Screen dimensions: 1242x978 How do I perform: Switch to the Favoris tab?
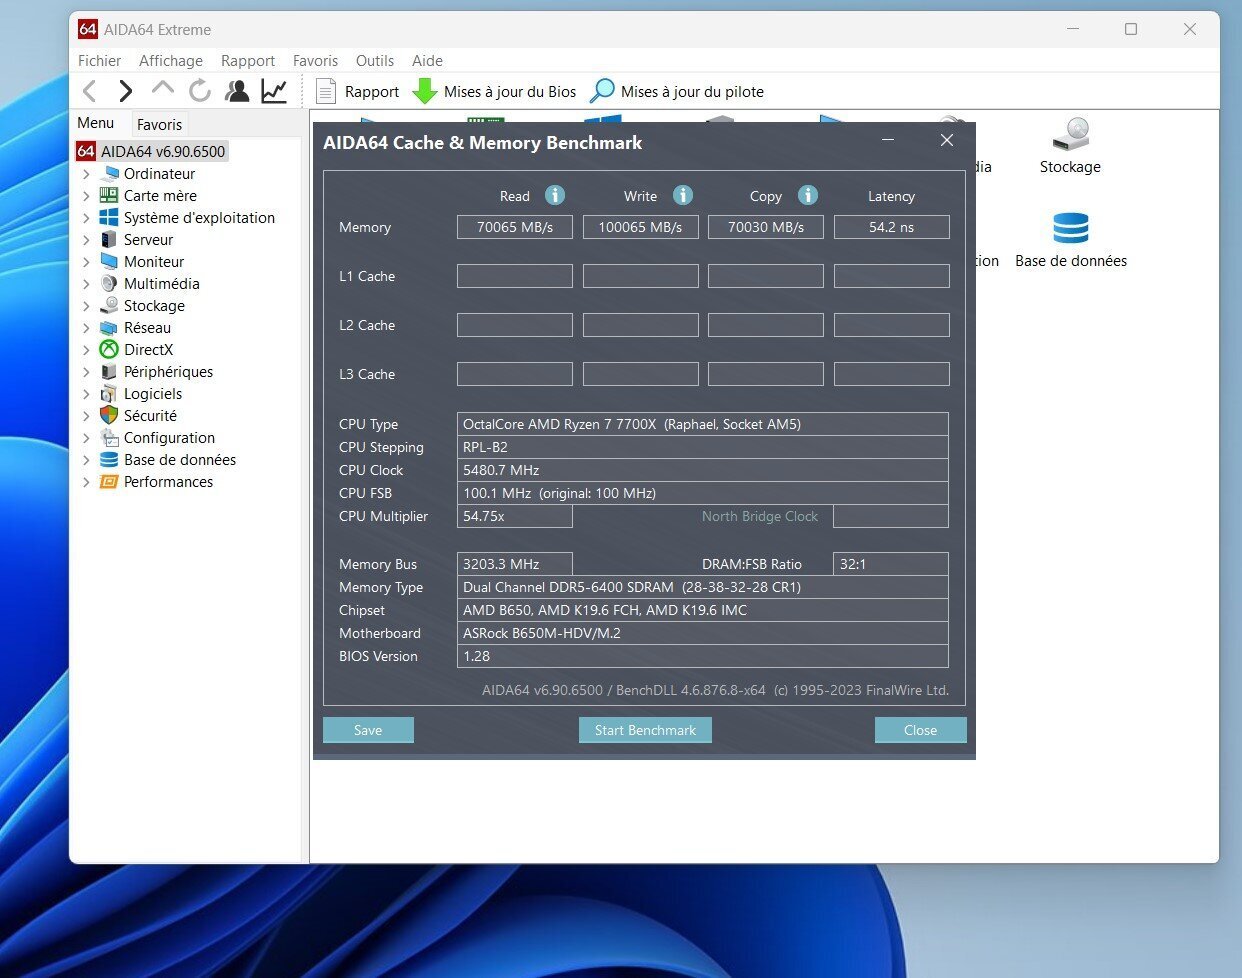(x=159, y=125)
